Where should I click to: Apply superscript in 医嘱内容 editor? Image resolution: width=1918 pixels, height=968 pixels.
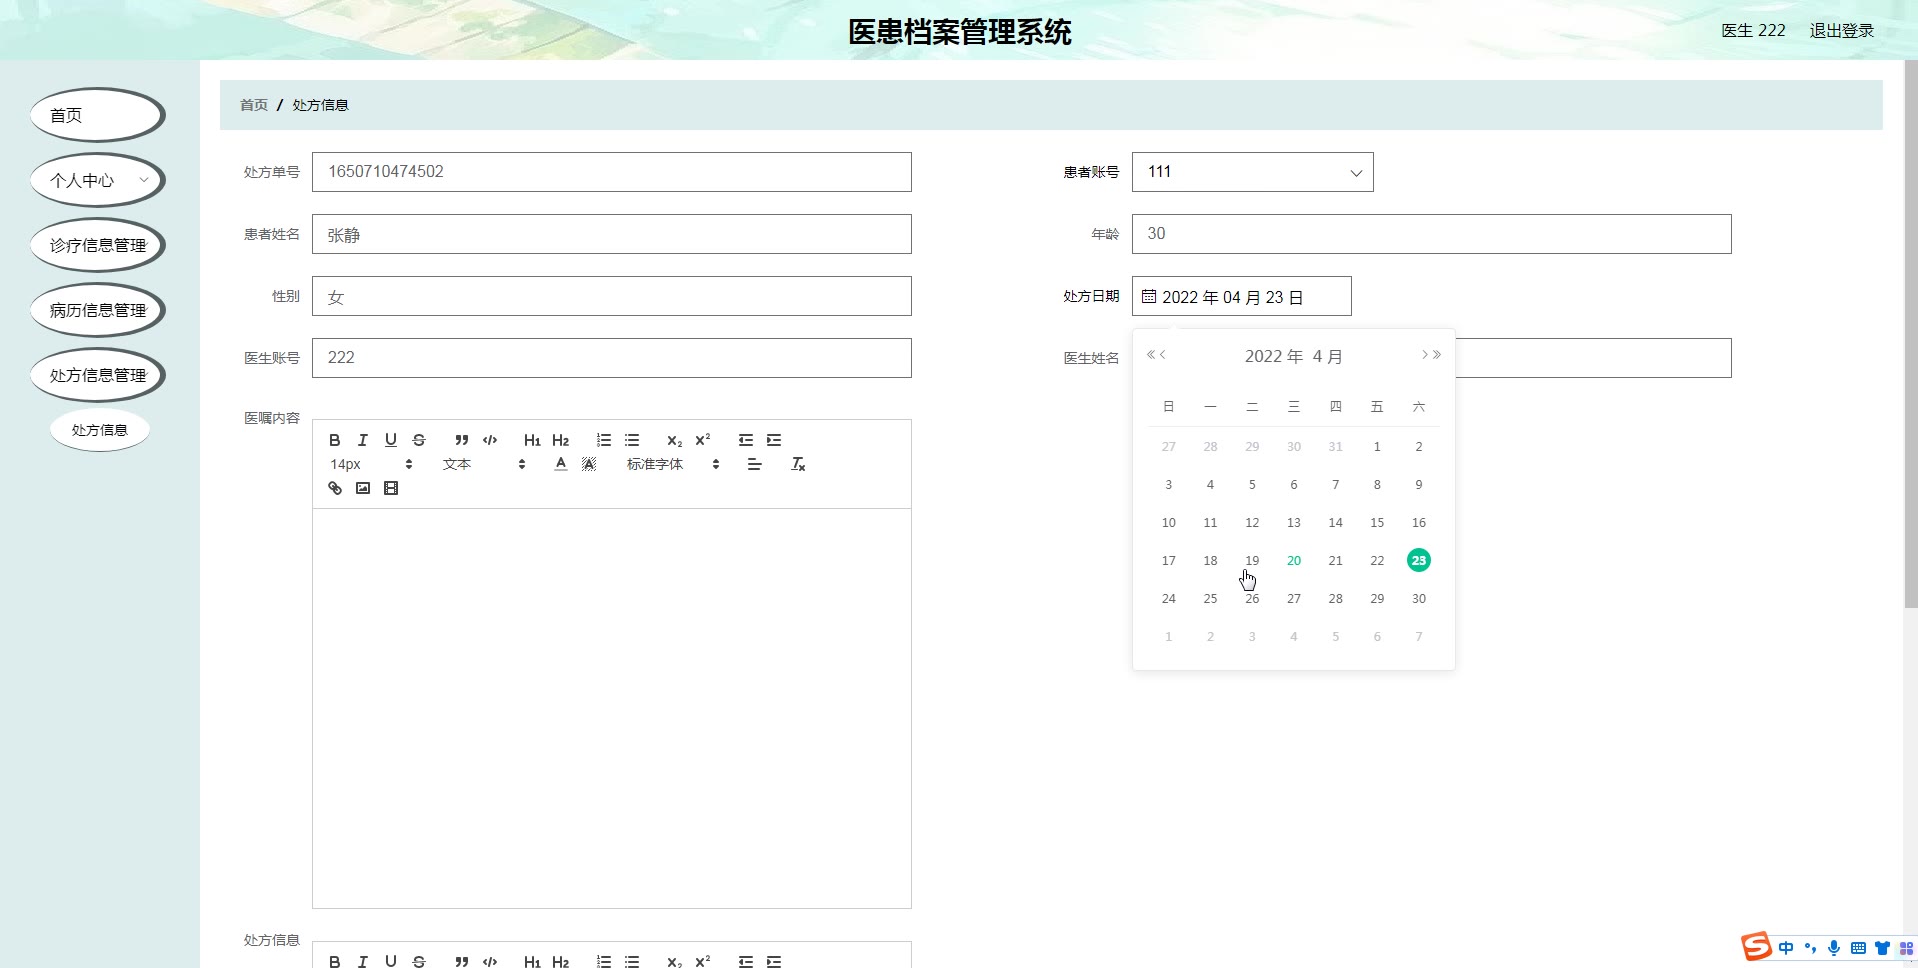coord(703,440)
